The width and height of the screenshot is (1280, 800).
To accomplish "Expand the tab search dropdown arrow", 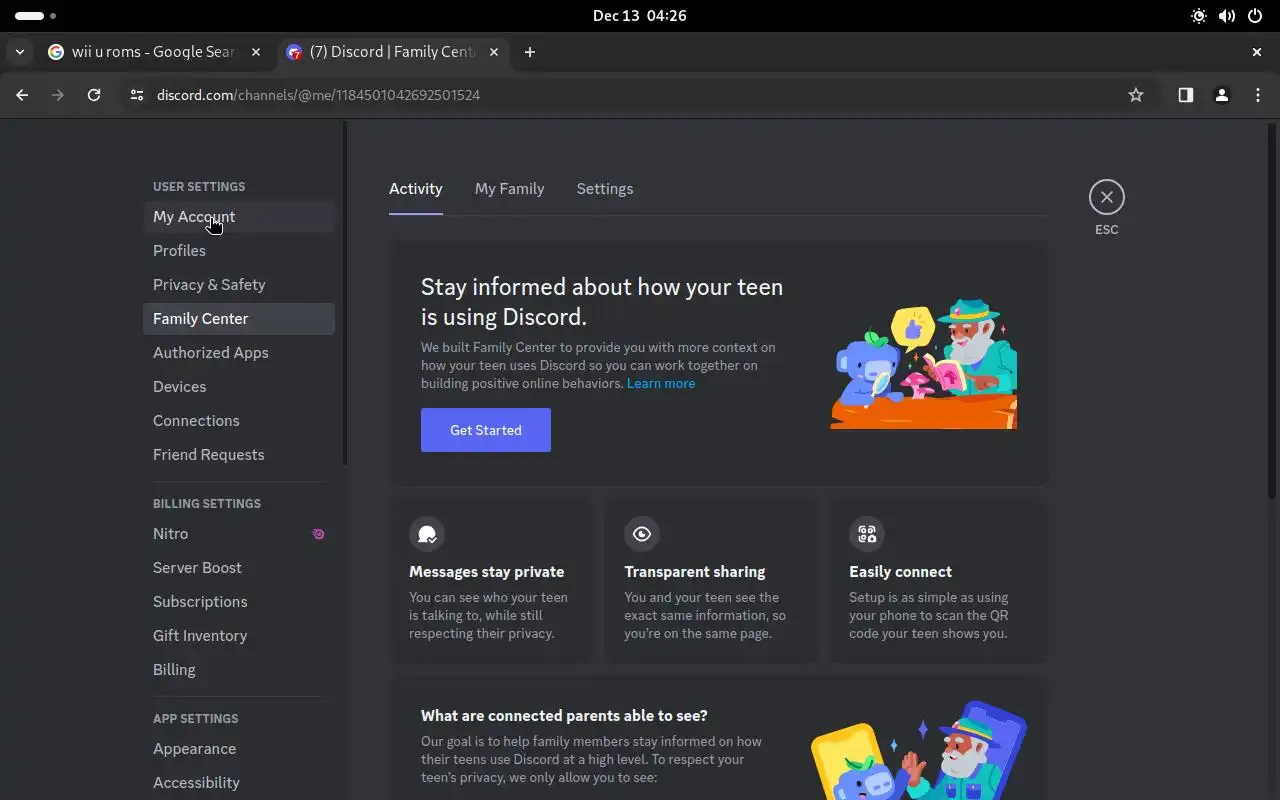I will click(19, 52).
